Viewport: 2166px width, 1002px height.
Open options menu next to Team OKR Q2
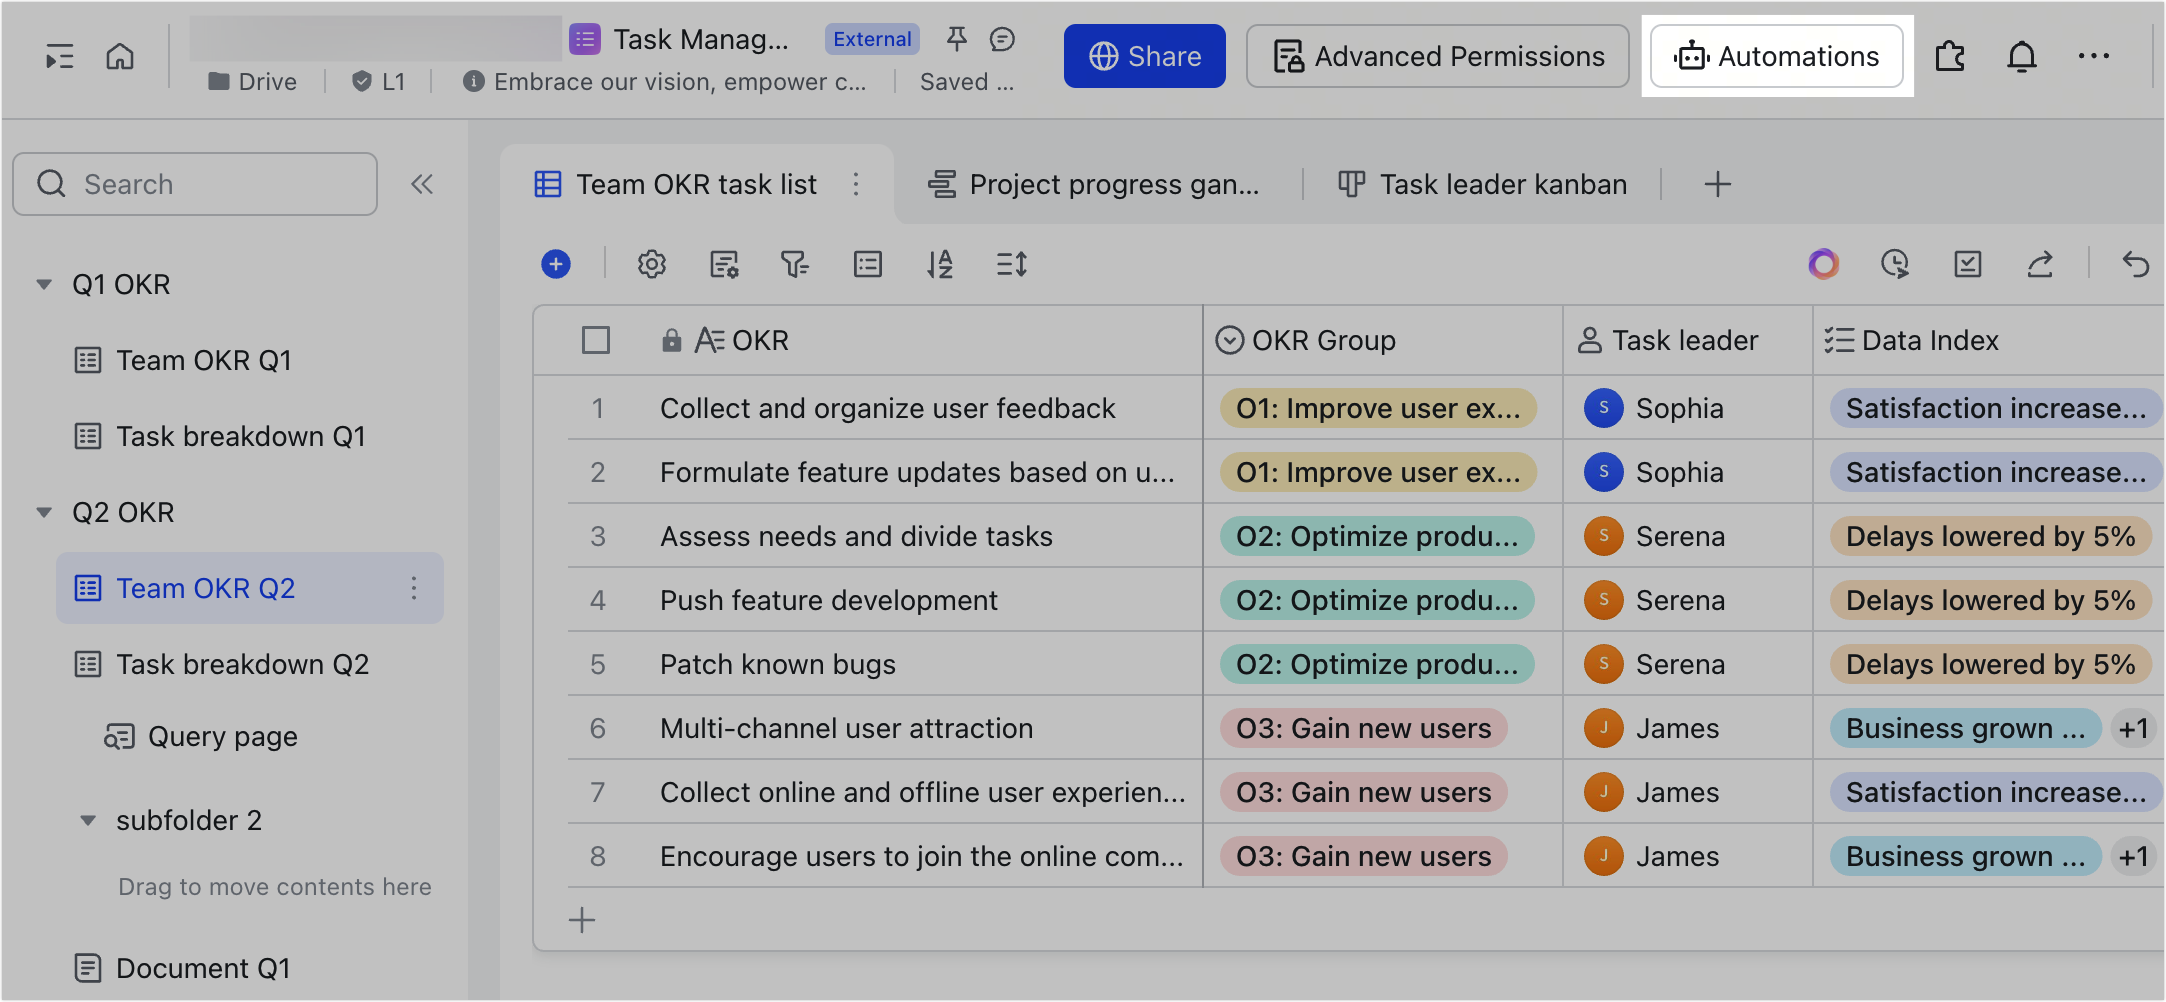415,588
